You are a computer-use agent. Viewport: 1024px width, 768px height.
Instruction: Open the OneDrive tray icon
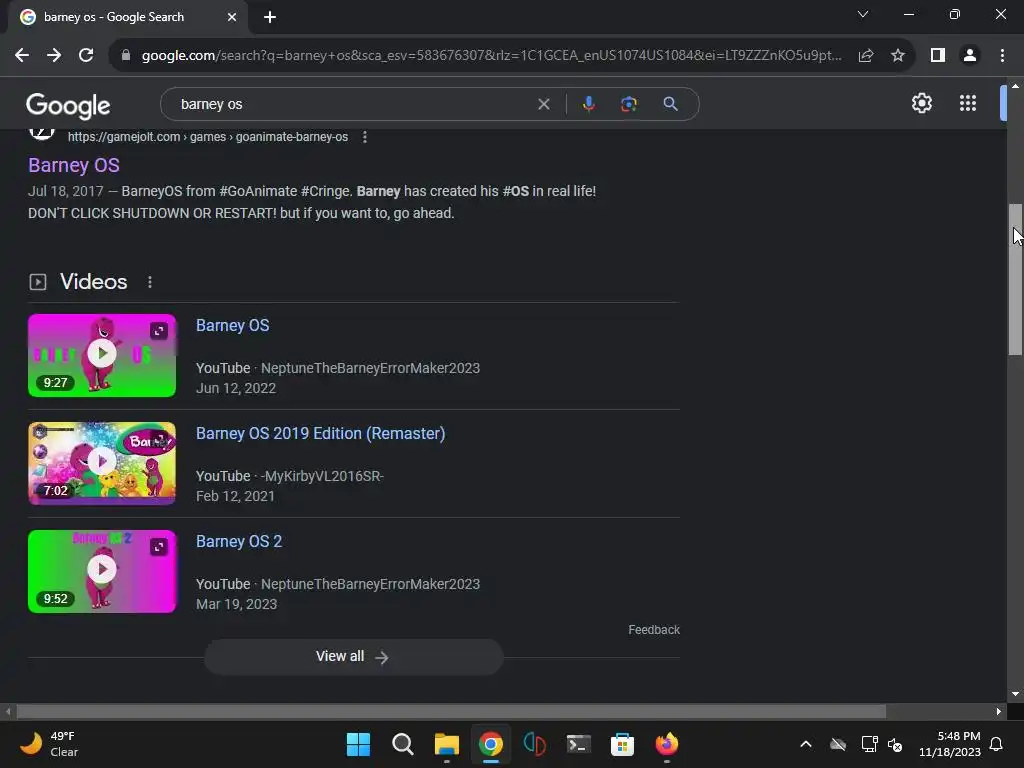pos(838,744)
